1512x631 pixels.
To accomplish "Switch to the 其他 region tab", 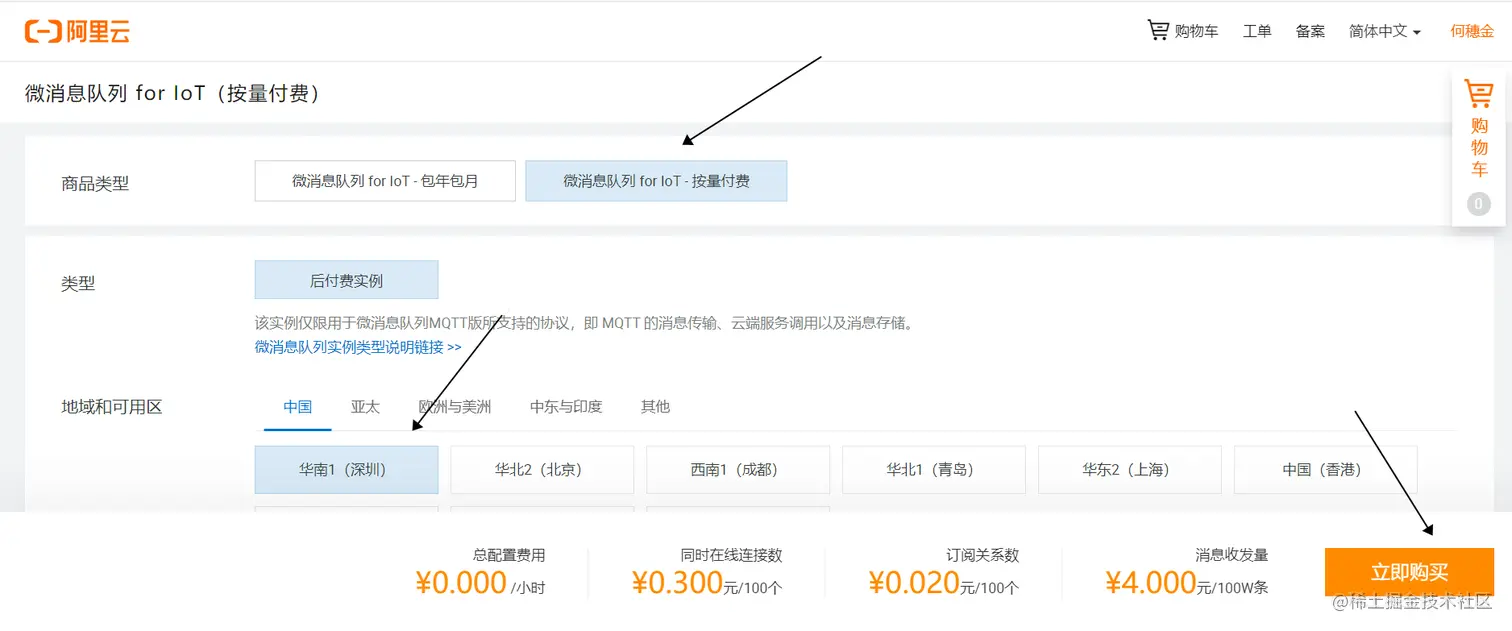I will pos(655,407).
